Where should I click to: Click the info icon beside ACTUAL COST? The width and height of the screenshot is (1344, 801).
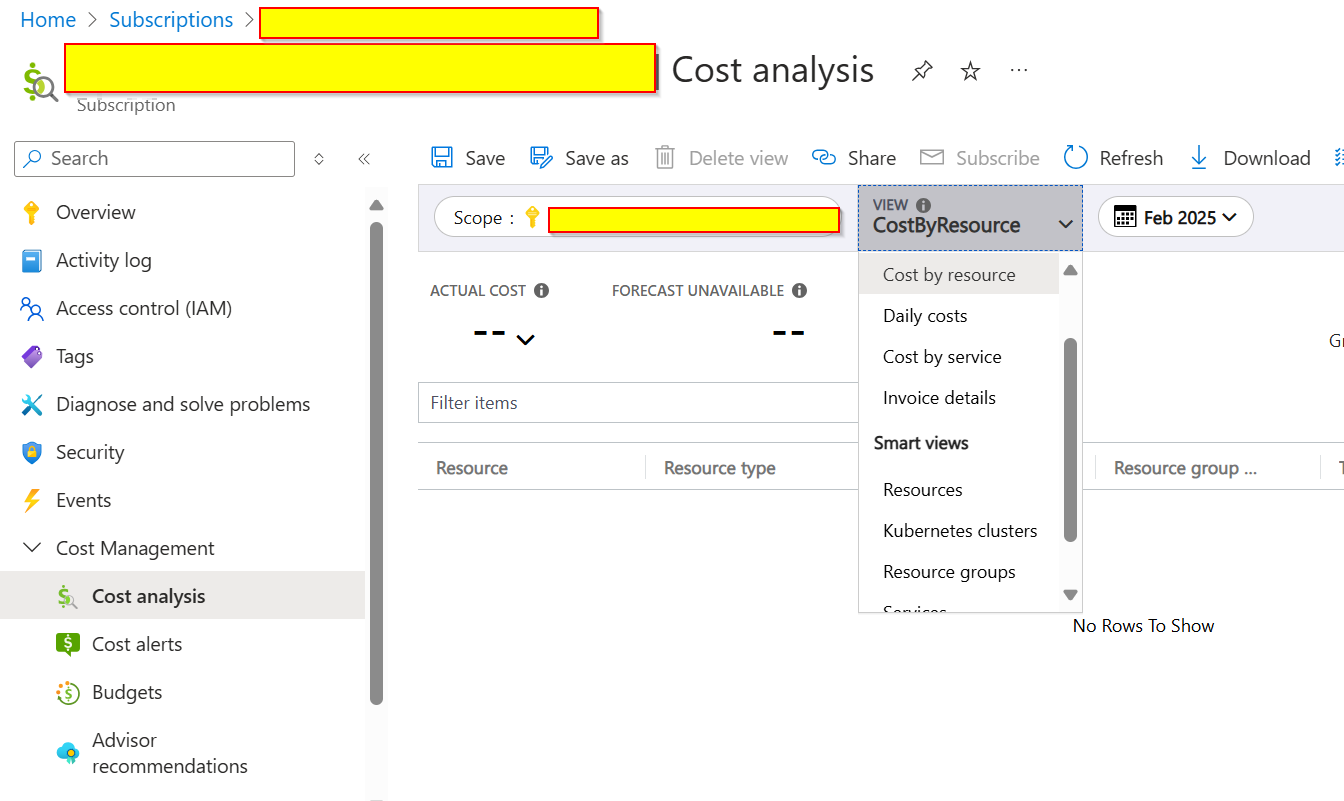point(541,291)
